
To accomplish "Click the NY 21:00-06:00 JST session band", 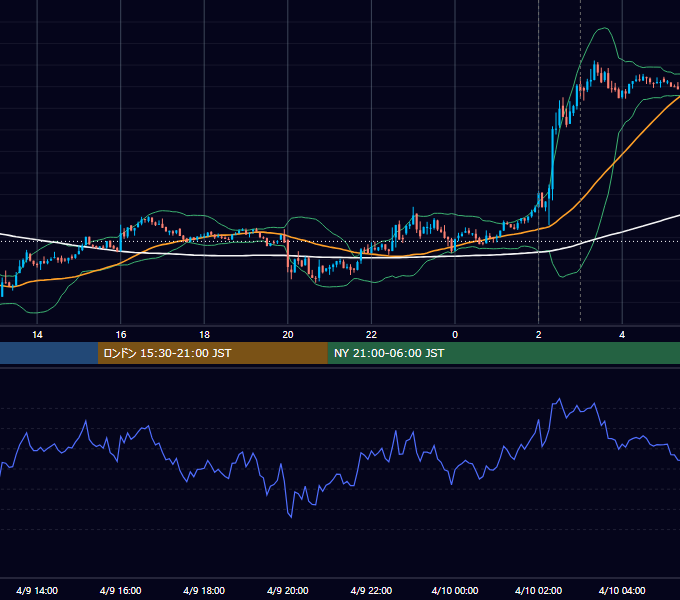I will pos(503,353).
